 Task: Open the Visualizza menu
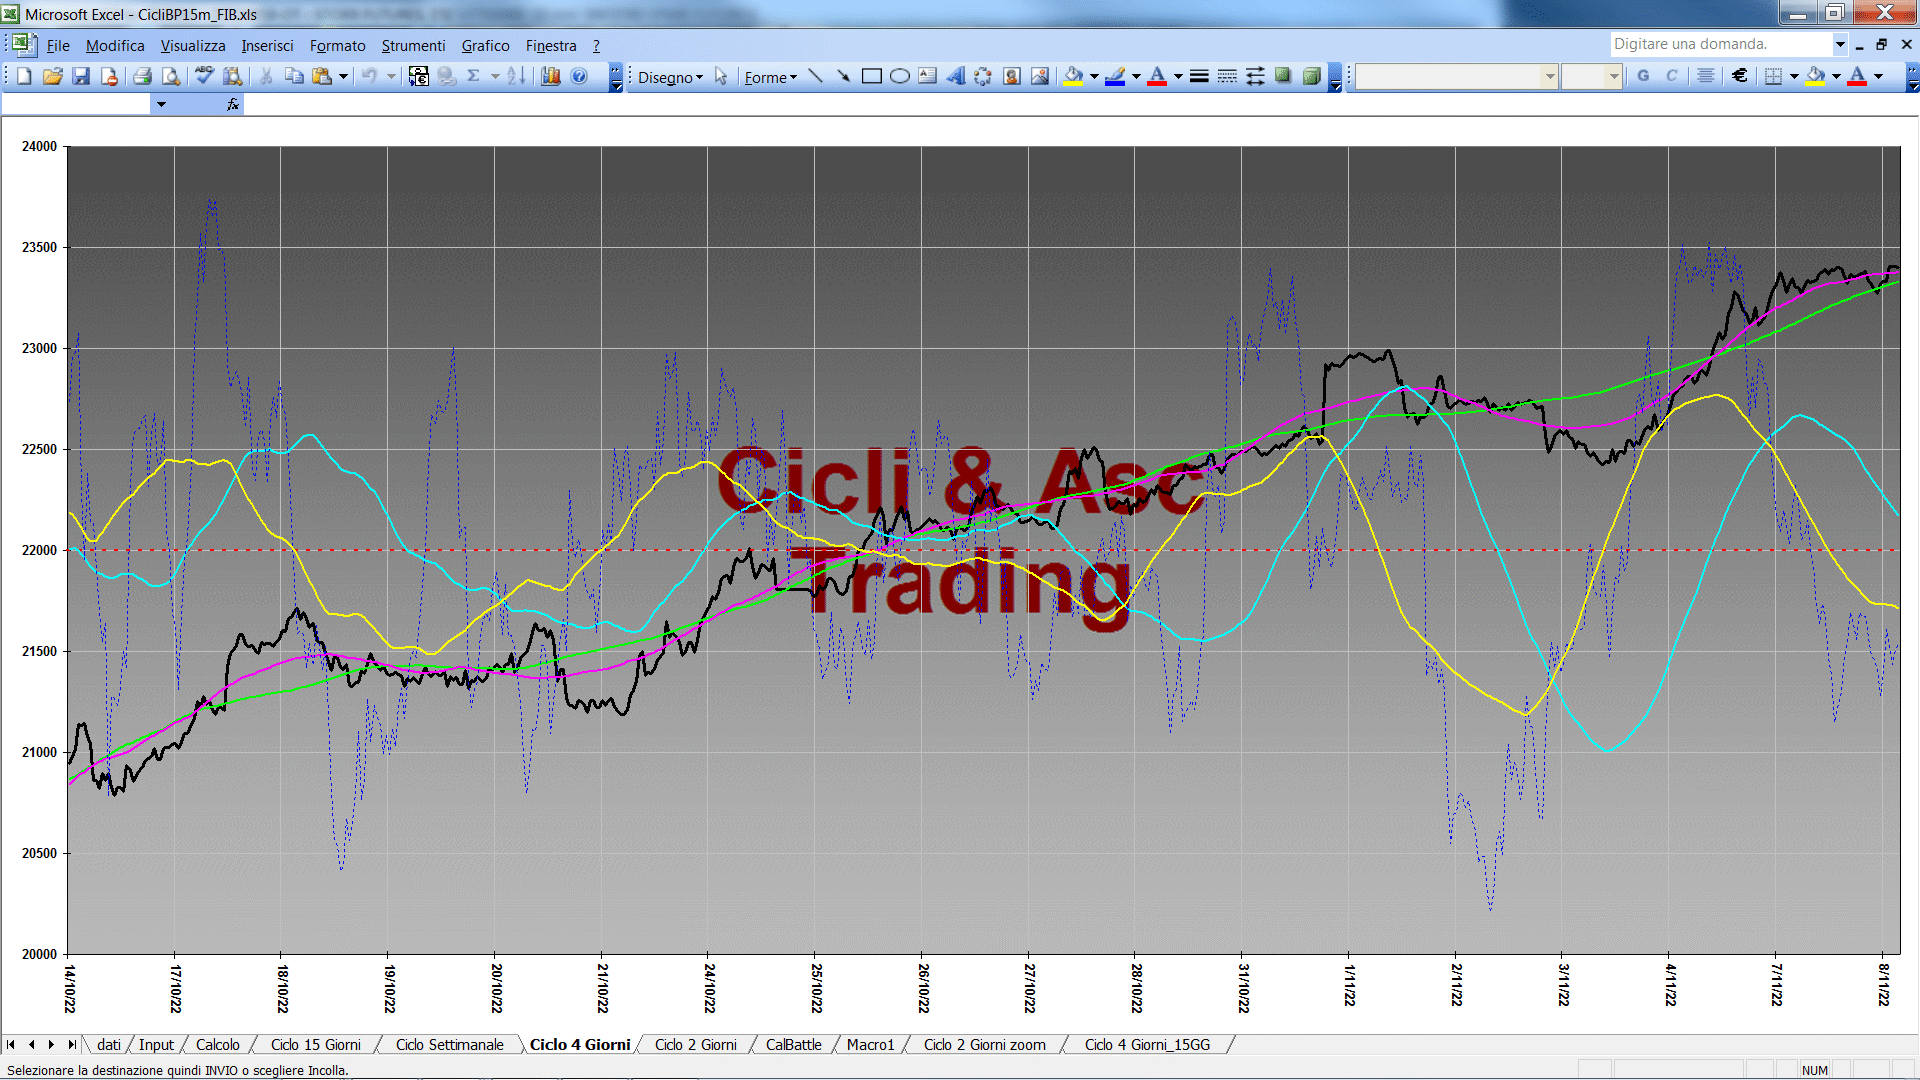point(193,46)
